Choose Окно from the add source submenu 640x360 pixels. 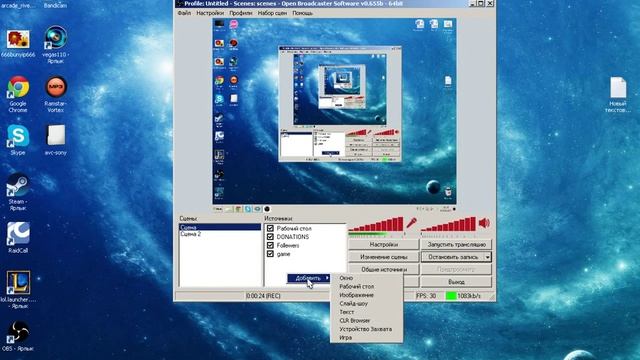[366, 278]
